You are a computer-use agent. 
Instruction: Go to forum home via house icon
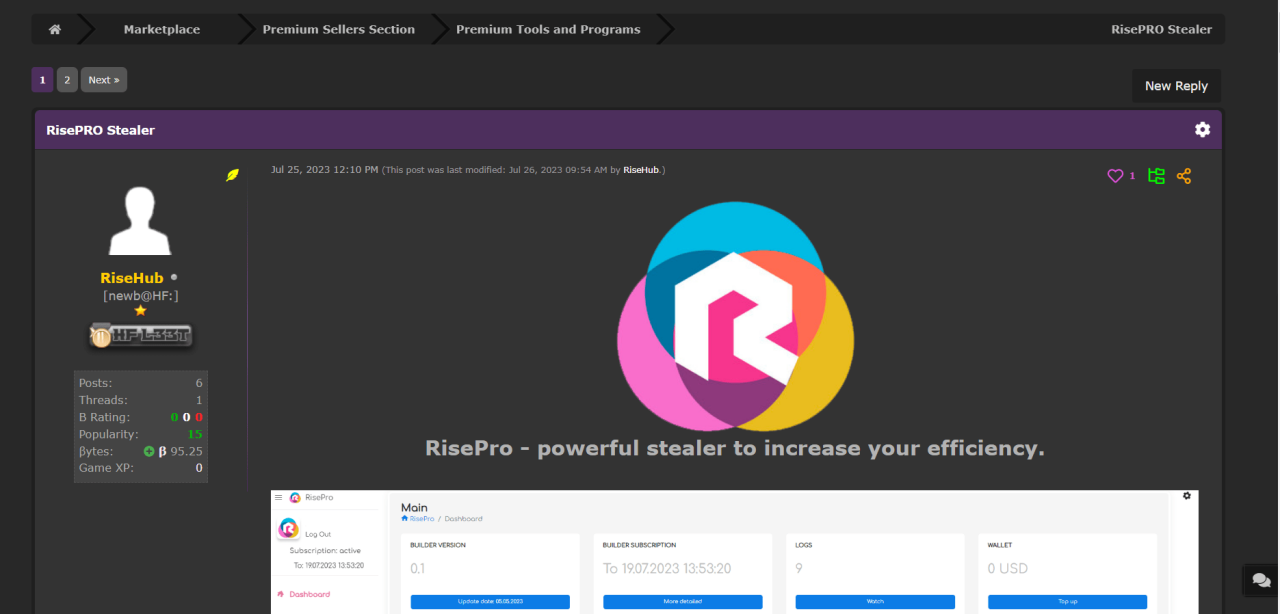pyautogui.click(x=55, y=30)
